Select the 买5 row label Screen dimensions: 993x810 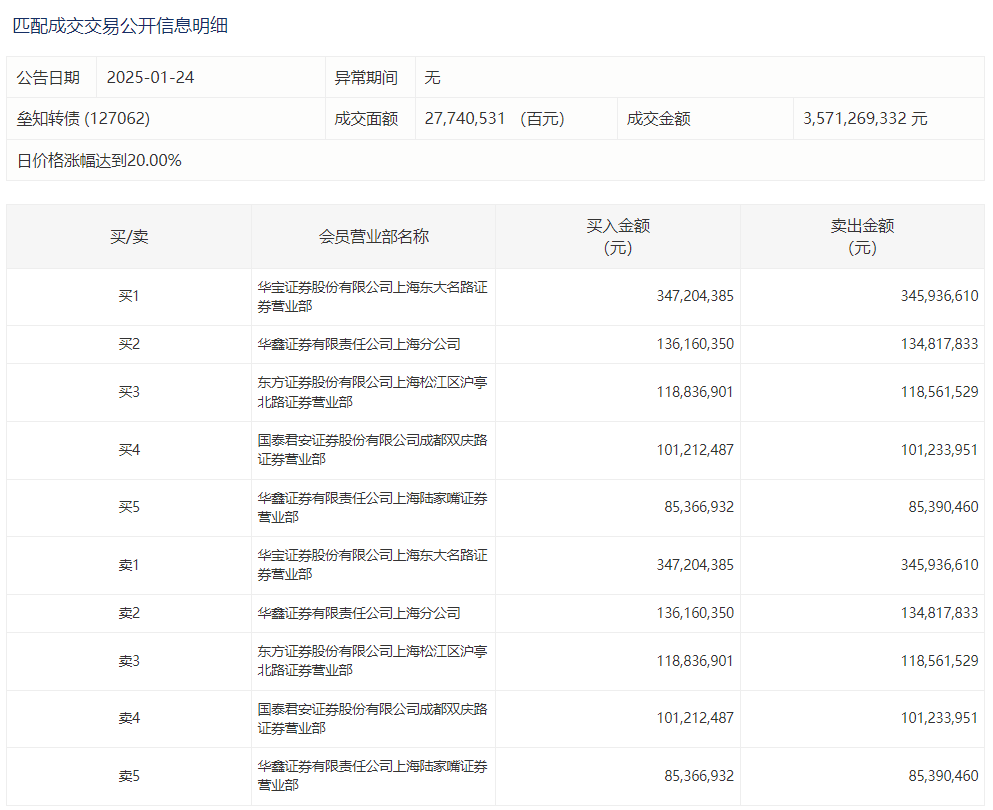tap(129, 508)
